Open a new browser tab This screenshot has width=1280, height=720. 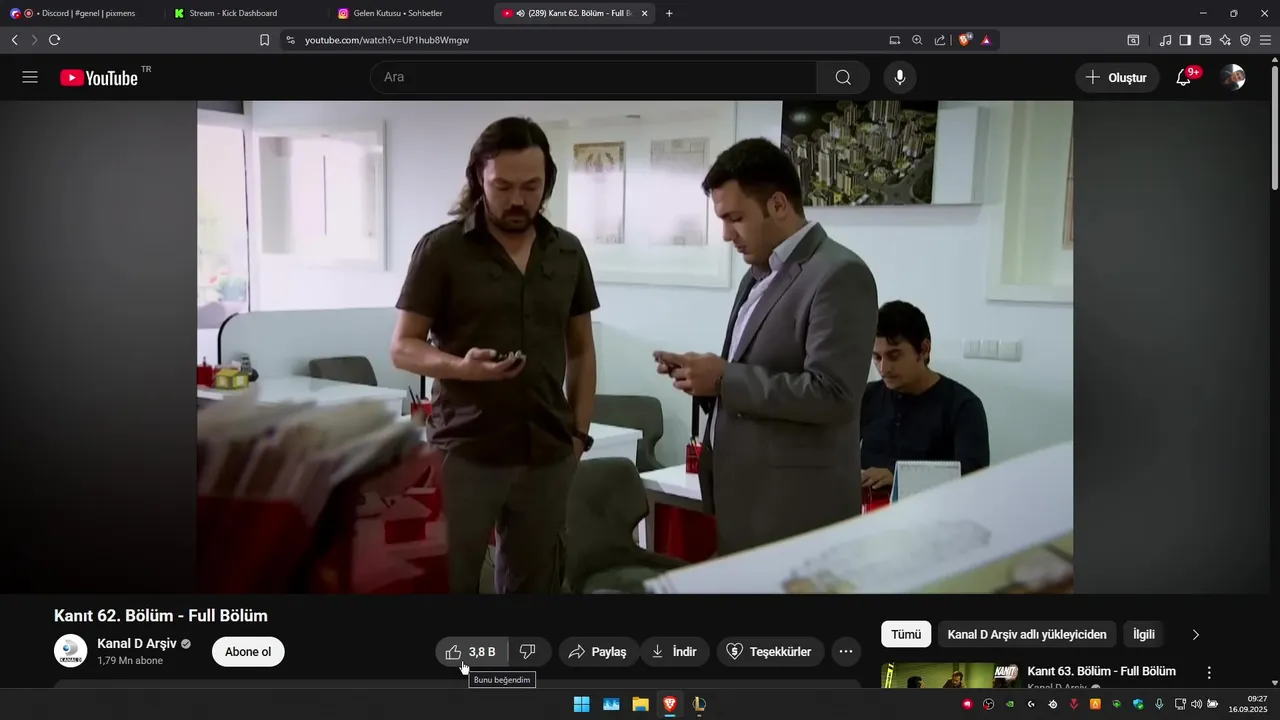(x=669, y=13)
